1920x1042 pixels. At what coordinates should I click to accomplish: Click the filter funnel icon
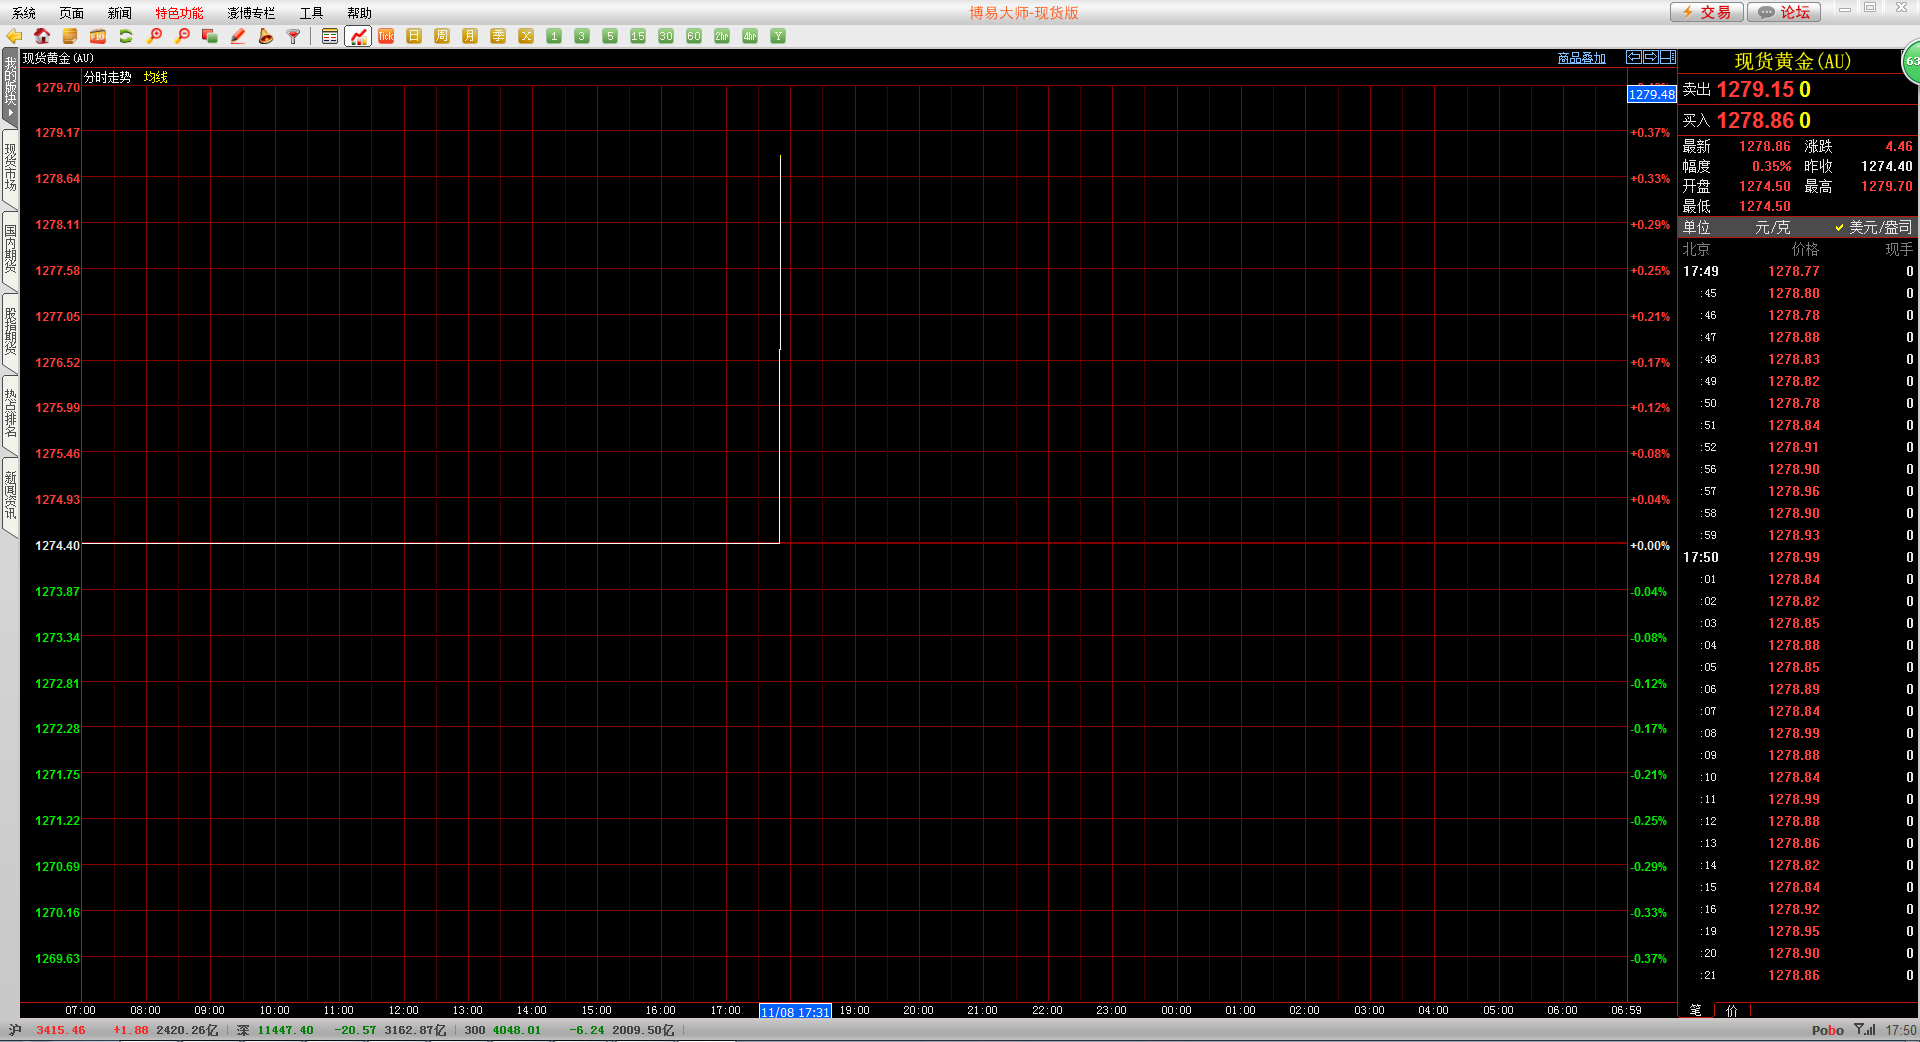(294, 36)
